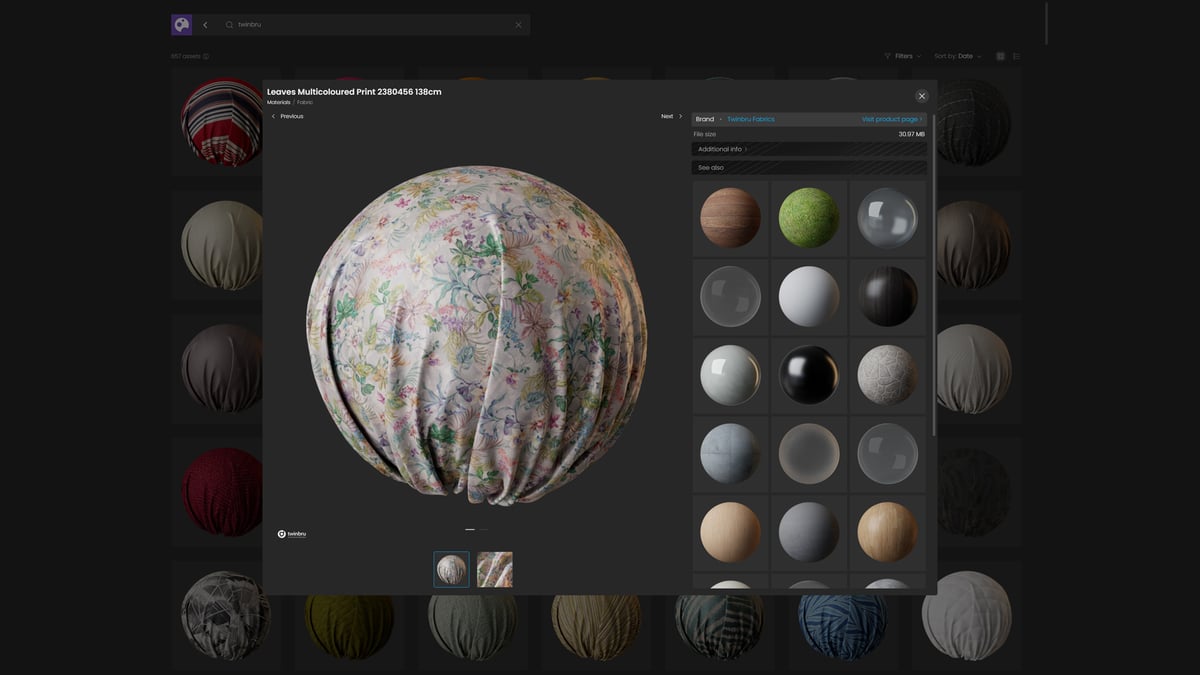
Task: Open the Filters dropdown
Action: (x=903, y=56)
